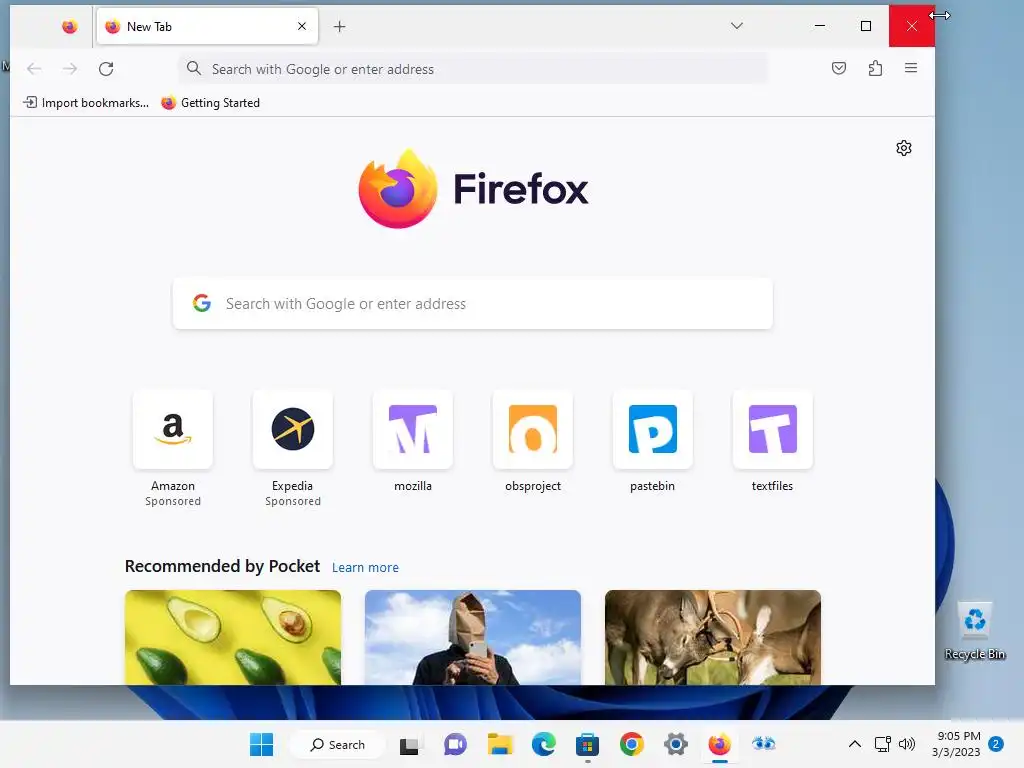Screen dimensions: 1024x768
Task: Open notification badge showing 2
Action: click(996, 744)
